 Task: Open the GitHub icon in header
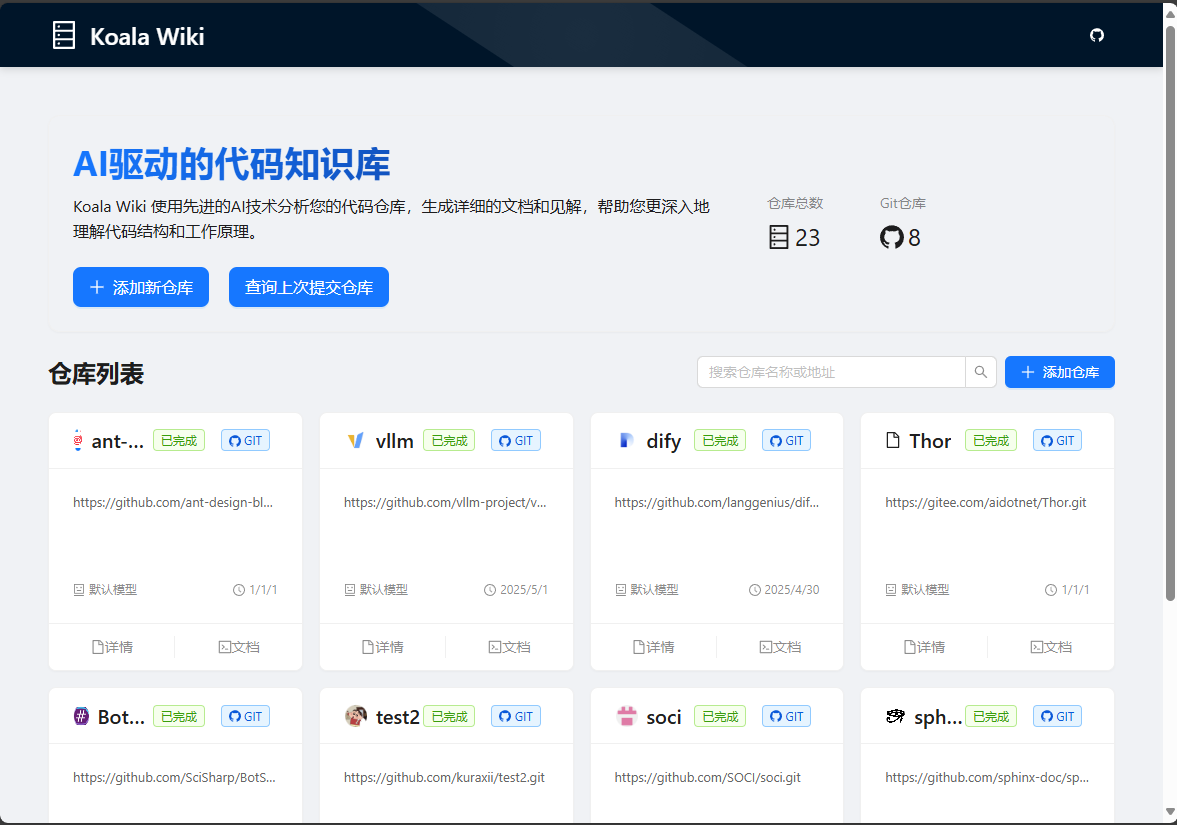pyautogui.click(x=1097, y=35)
